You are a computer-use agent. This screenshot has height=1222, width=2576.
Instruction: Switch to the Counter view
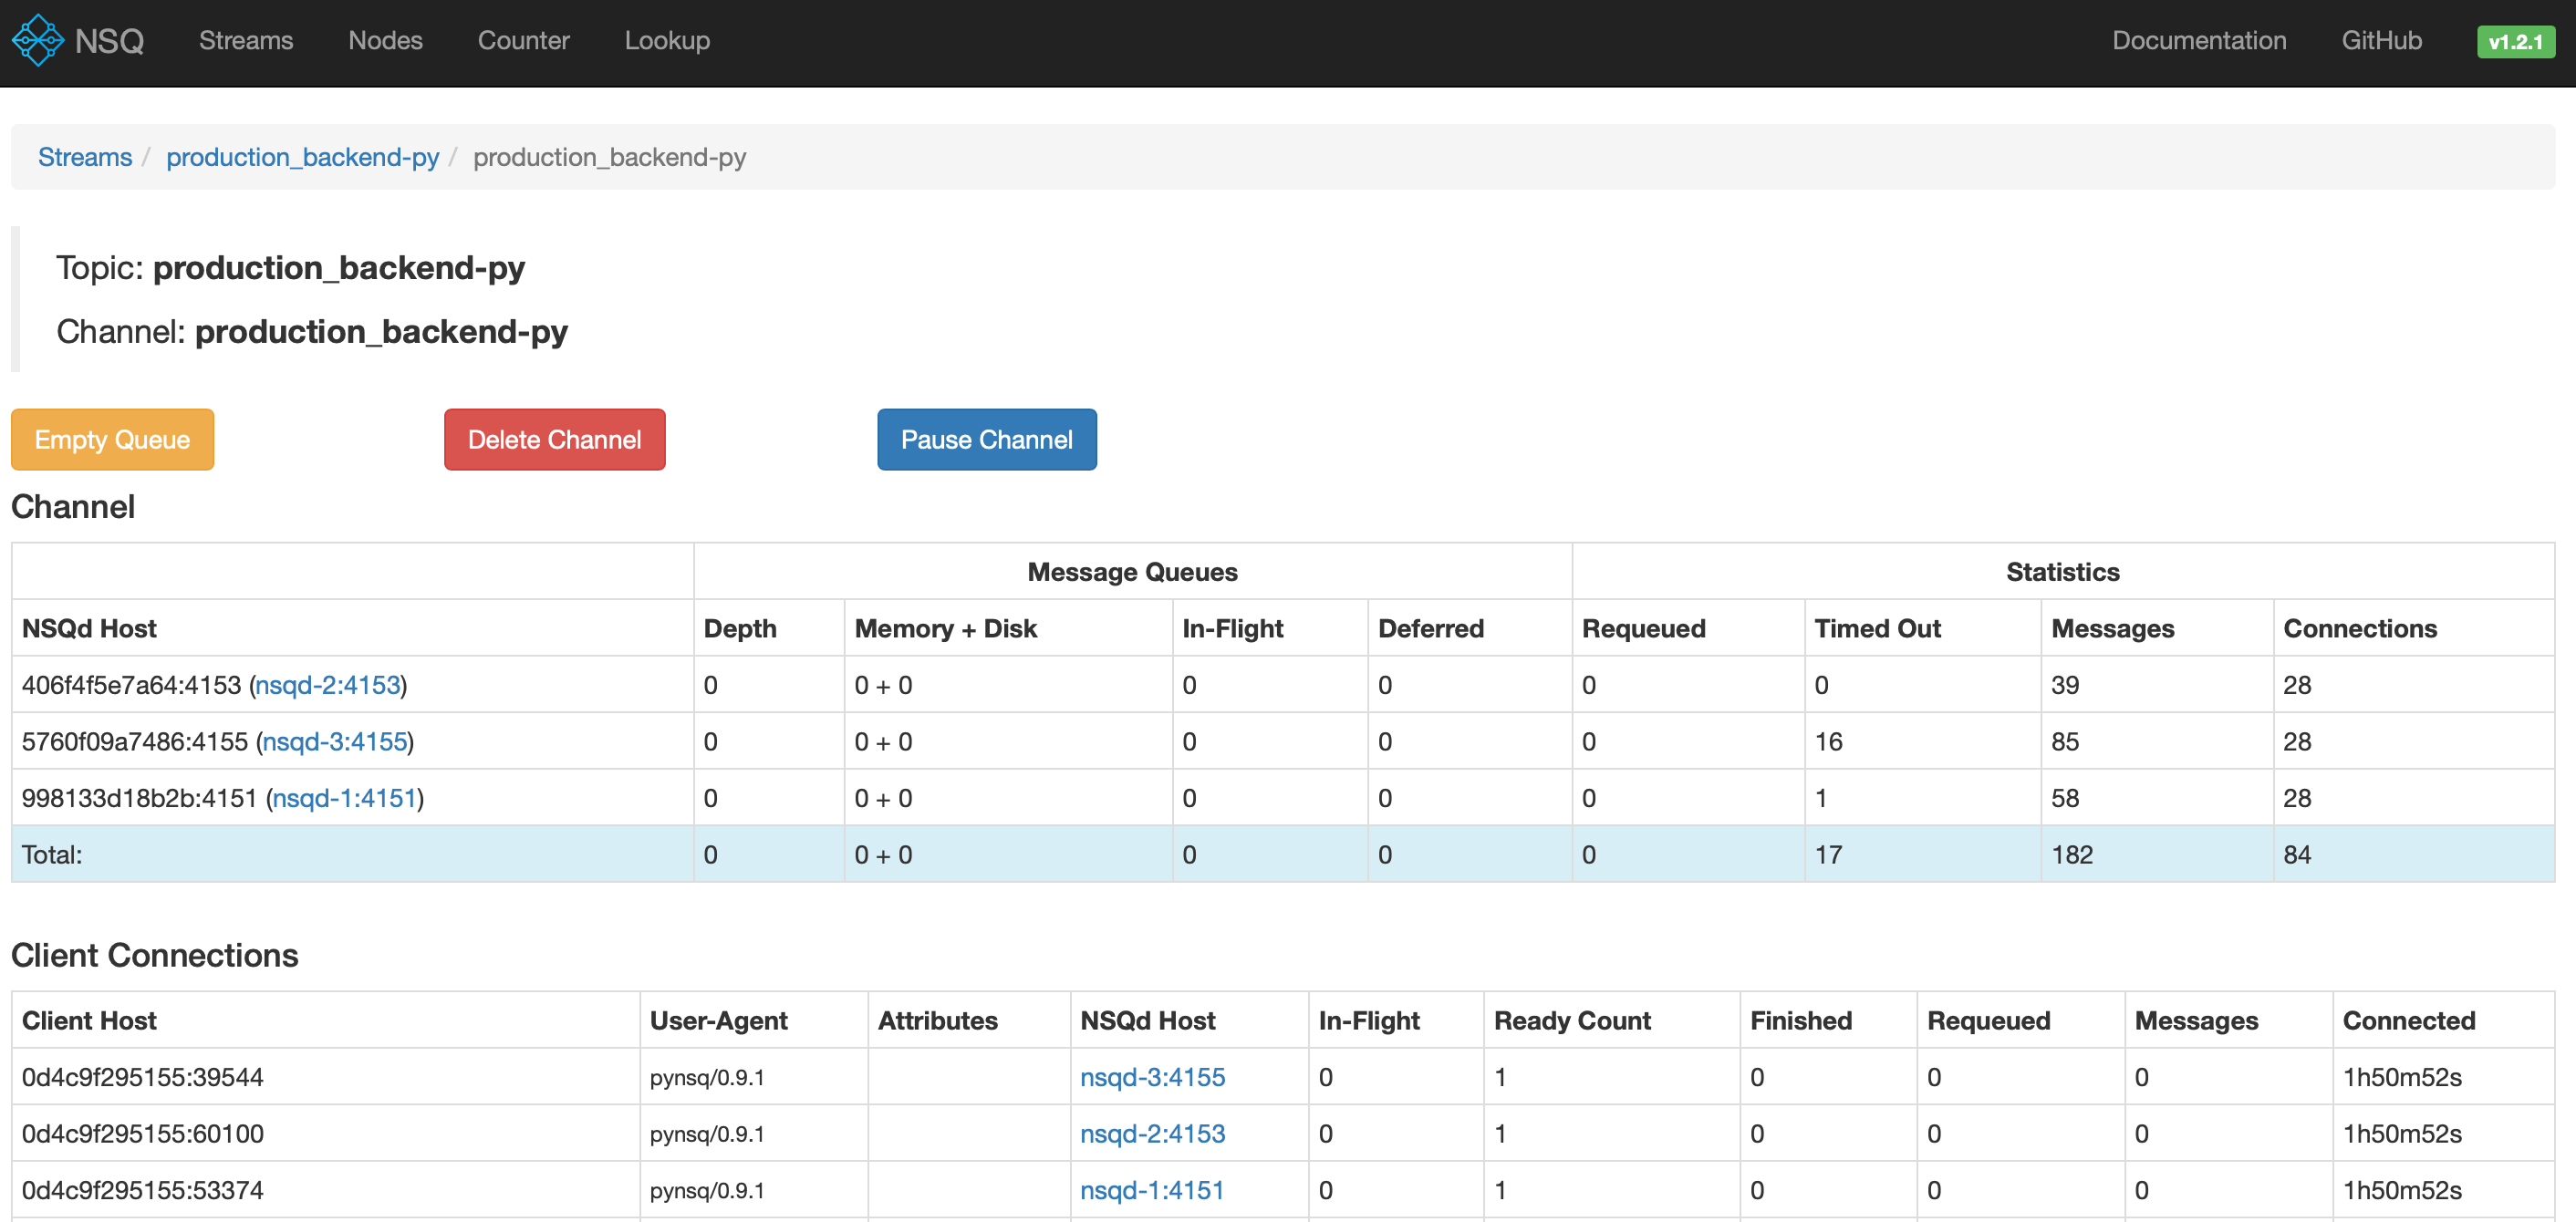[524, 40]
